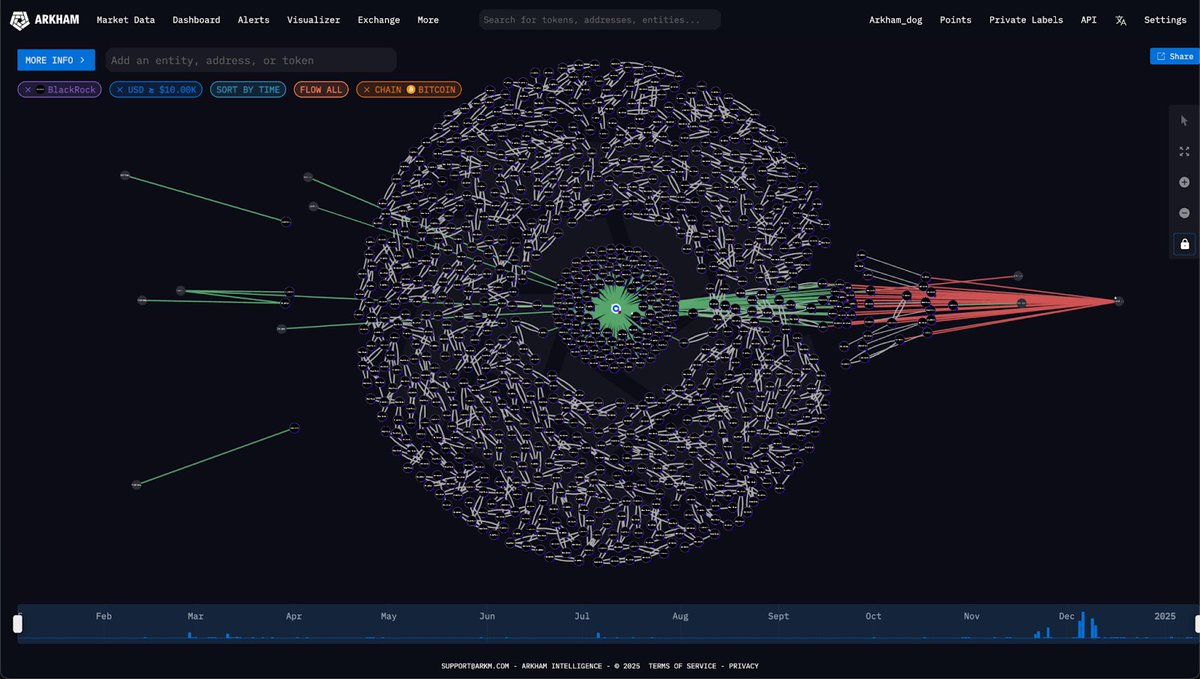Remove the BlackRock filter via its X

click(x=28, y=90)
